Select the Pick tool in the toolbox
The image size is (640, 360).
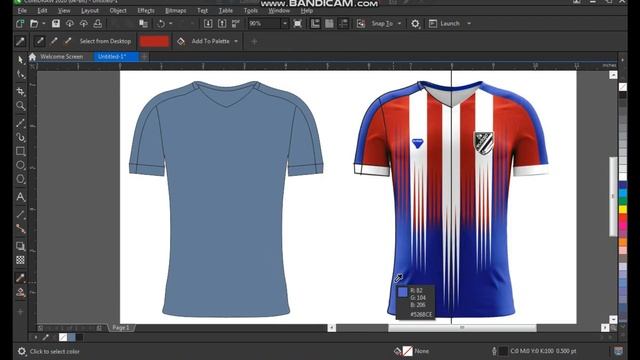tap(20, 60)
